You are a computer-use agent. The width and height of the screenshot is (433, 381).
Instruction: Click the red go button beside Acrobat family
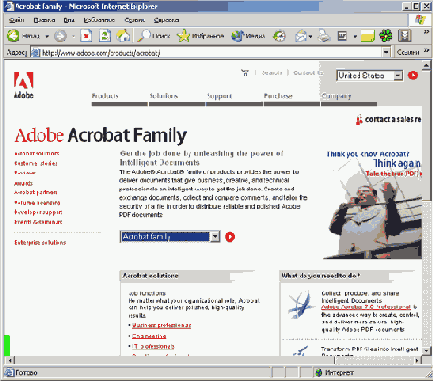click(x=230, y=237)
